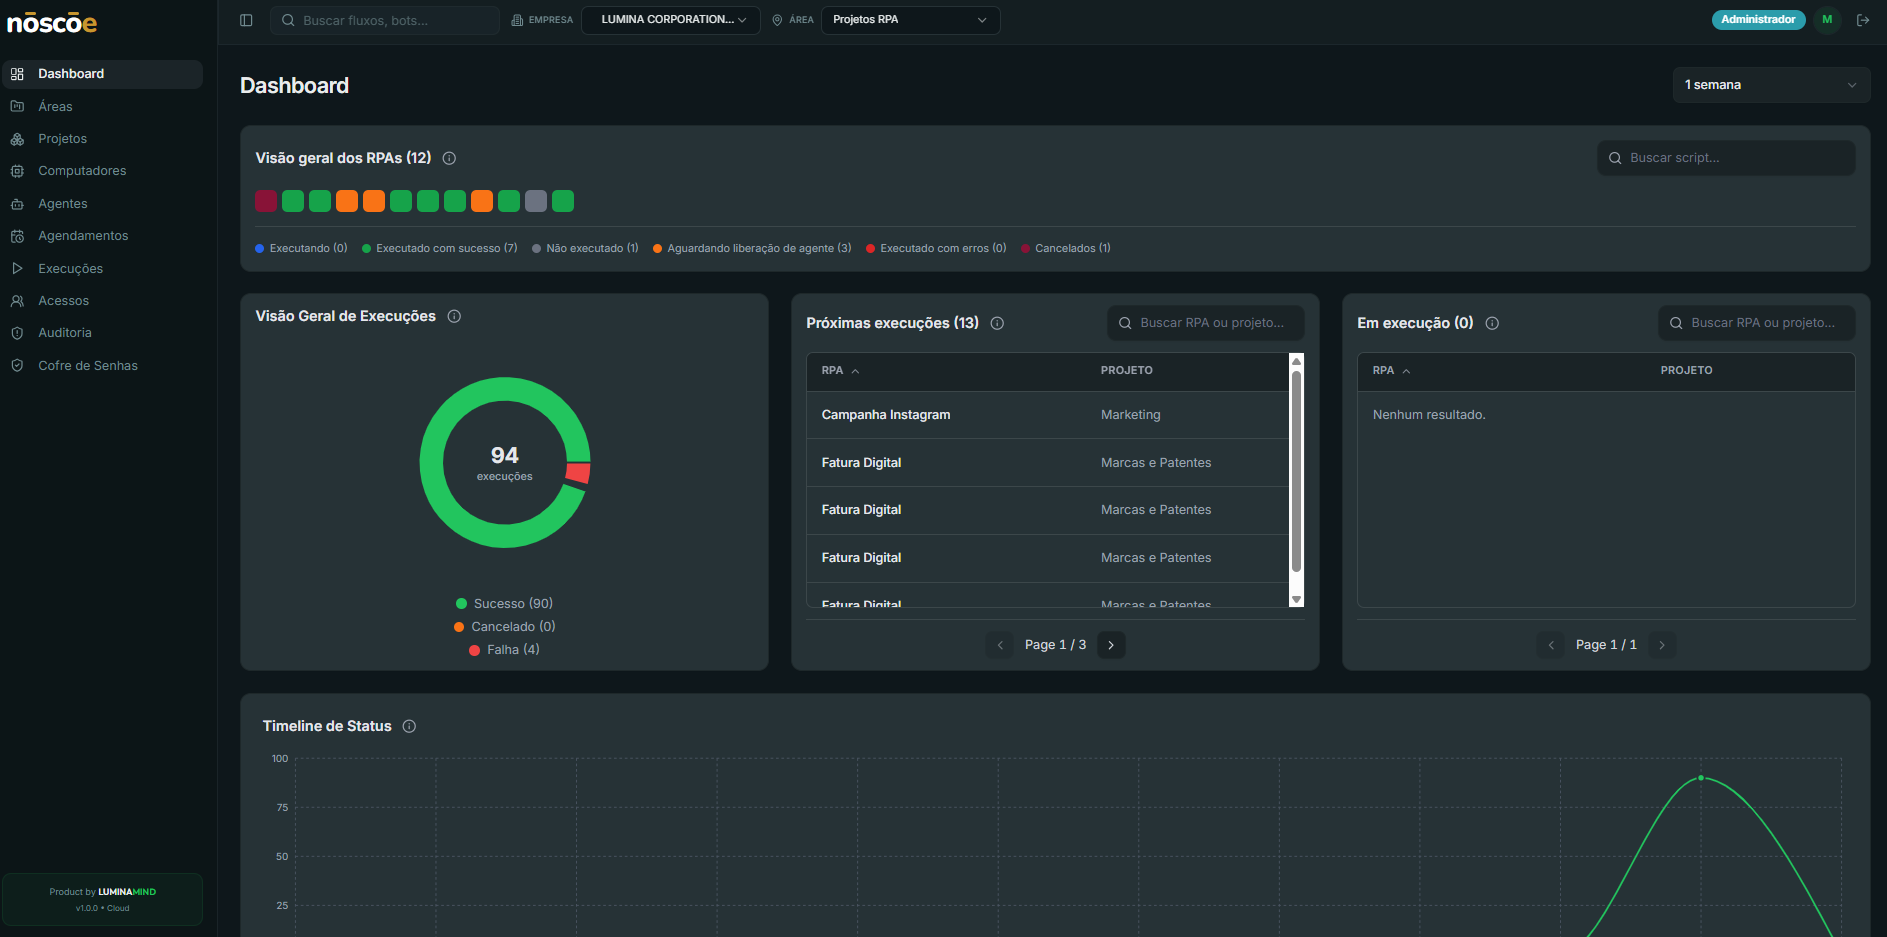Click previous page in Em execução

(x=1551, y=645)
